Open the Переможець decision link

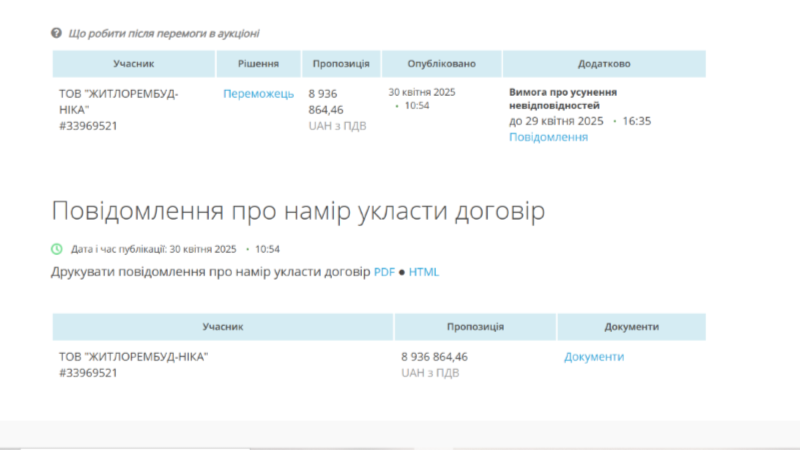point(258,94)
